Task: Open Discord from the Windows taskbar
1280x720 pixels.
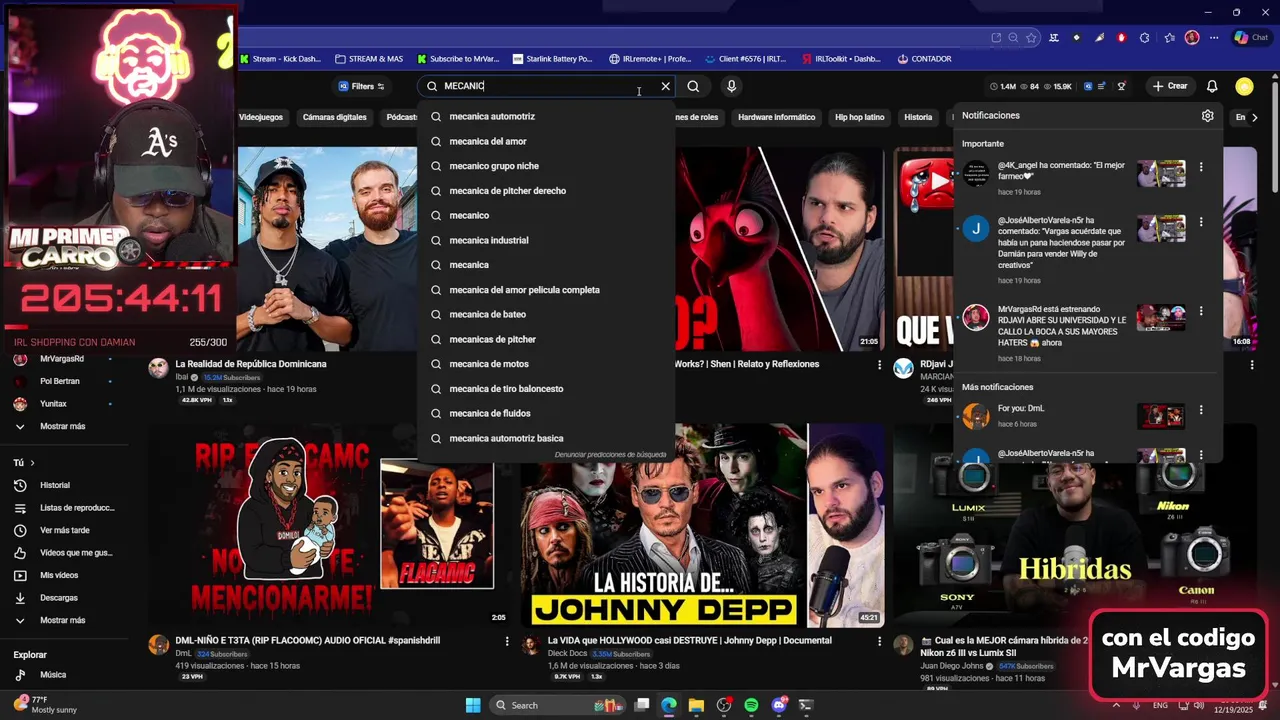Action: click(x=779, y=705)
